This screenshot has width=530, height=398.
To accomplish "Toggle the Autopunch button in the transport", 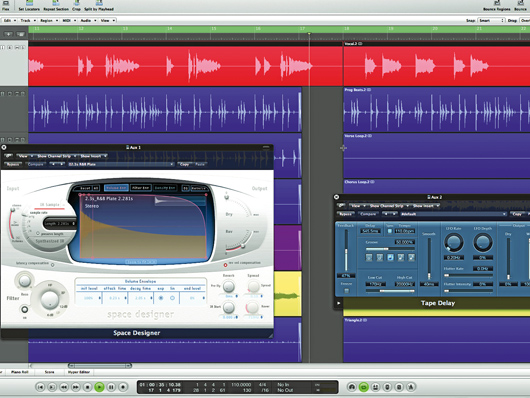I will click(x=375, y=387).
